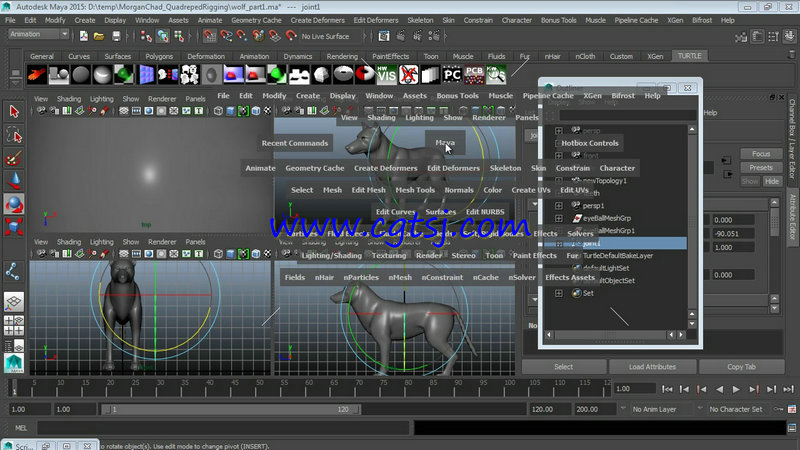Open grease pencil in top view panel
This screenshot has width=800, height=450.
[104, 111]
